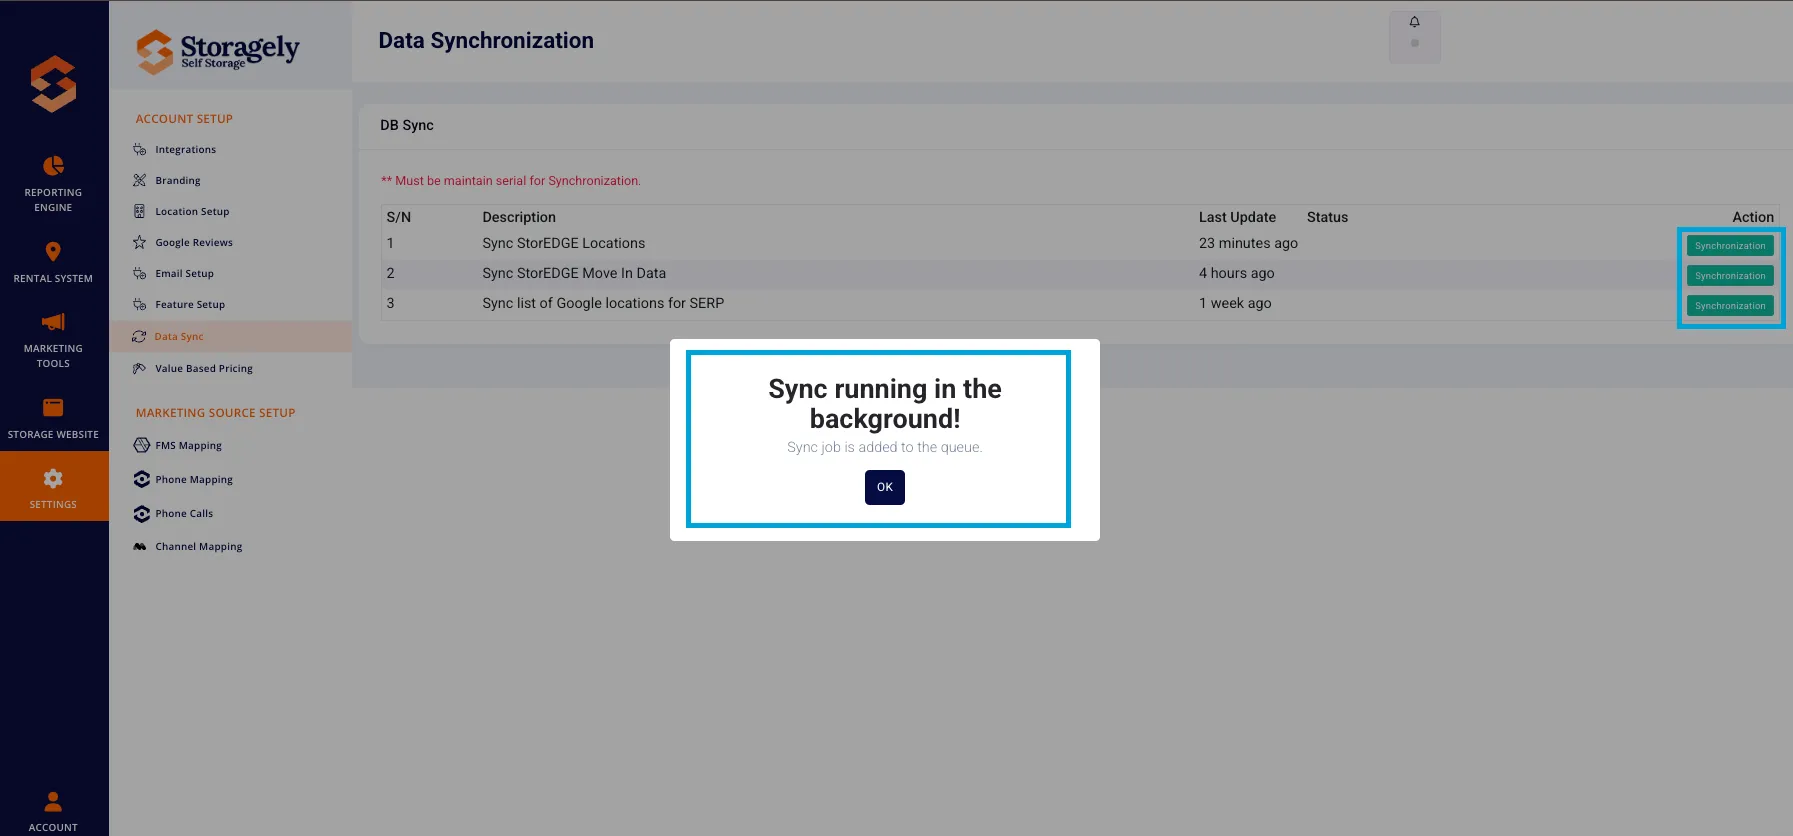This screenshot has width=1793, height=836.
Task: Click the Phone Calls icon
Action: pyautogui.click(x=141, y=514)
